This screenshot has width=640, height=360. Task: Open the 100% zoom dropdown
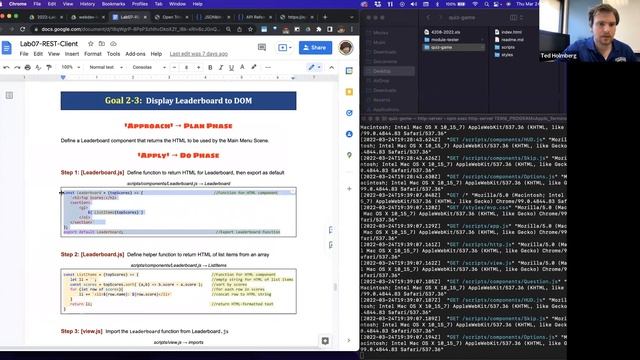pyautogui.click(x=70, y=67)
